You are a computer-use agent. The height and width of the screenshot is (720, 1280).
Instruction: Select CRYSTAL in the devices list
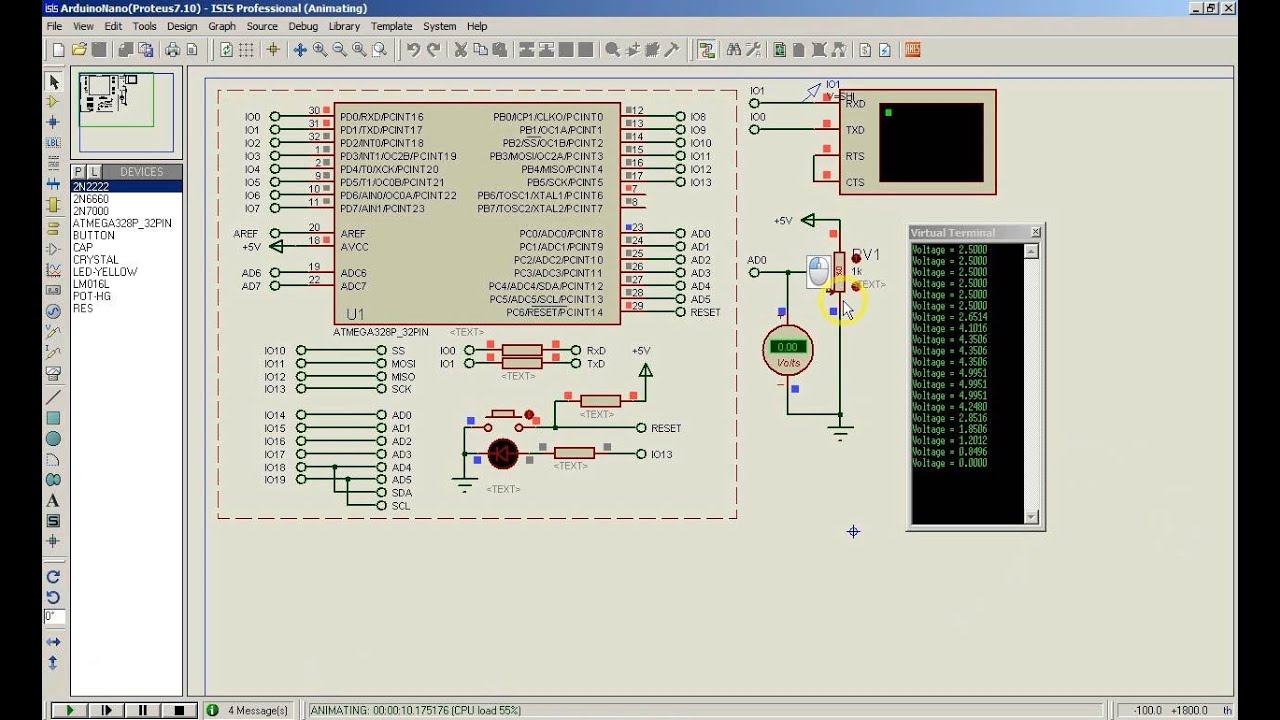tap(127, 260)
